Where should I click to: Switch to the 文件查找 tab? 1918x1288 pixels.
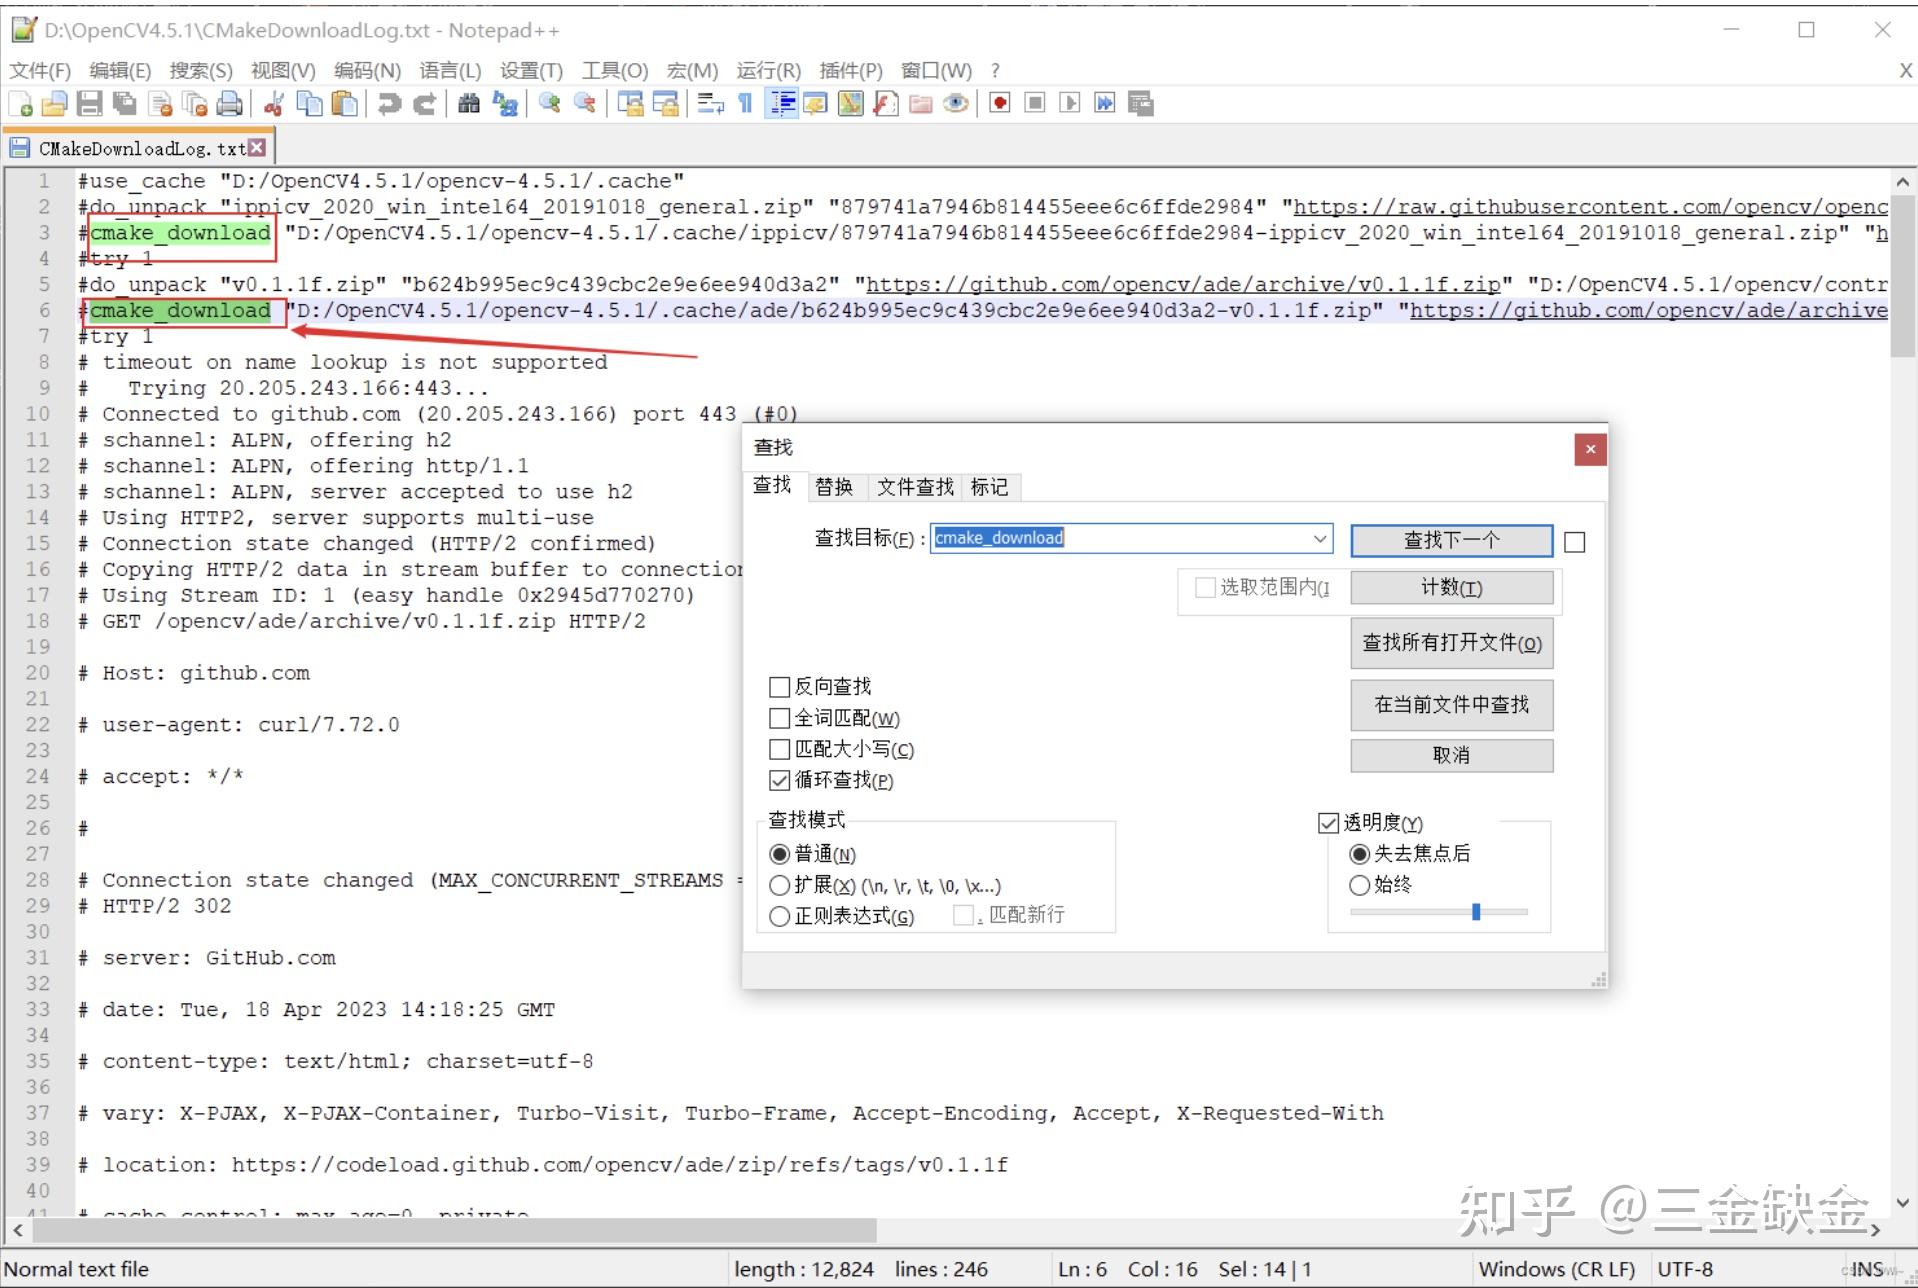[x=913, y=487]
